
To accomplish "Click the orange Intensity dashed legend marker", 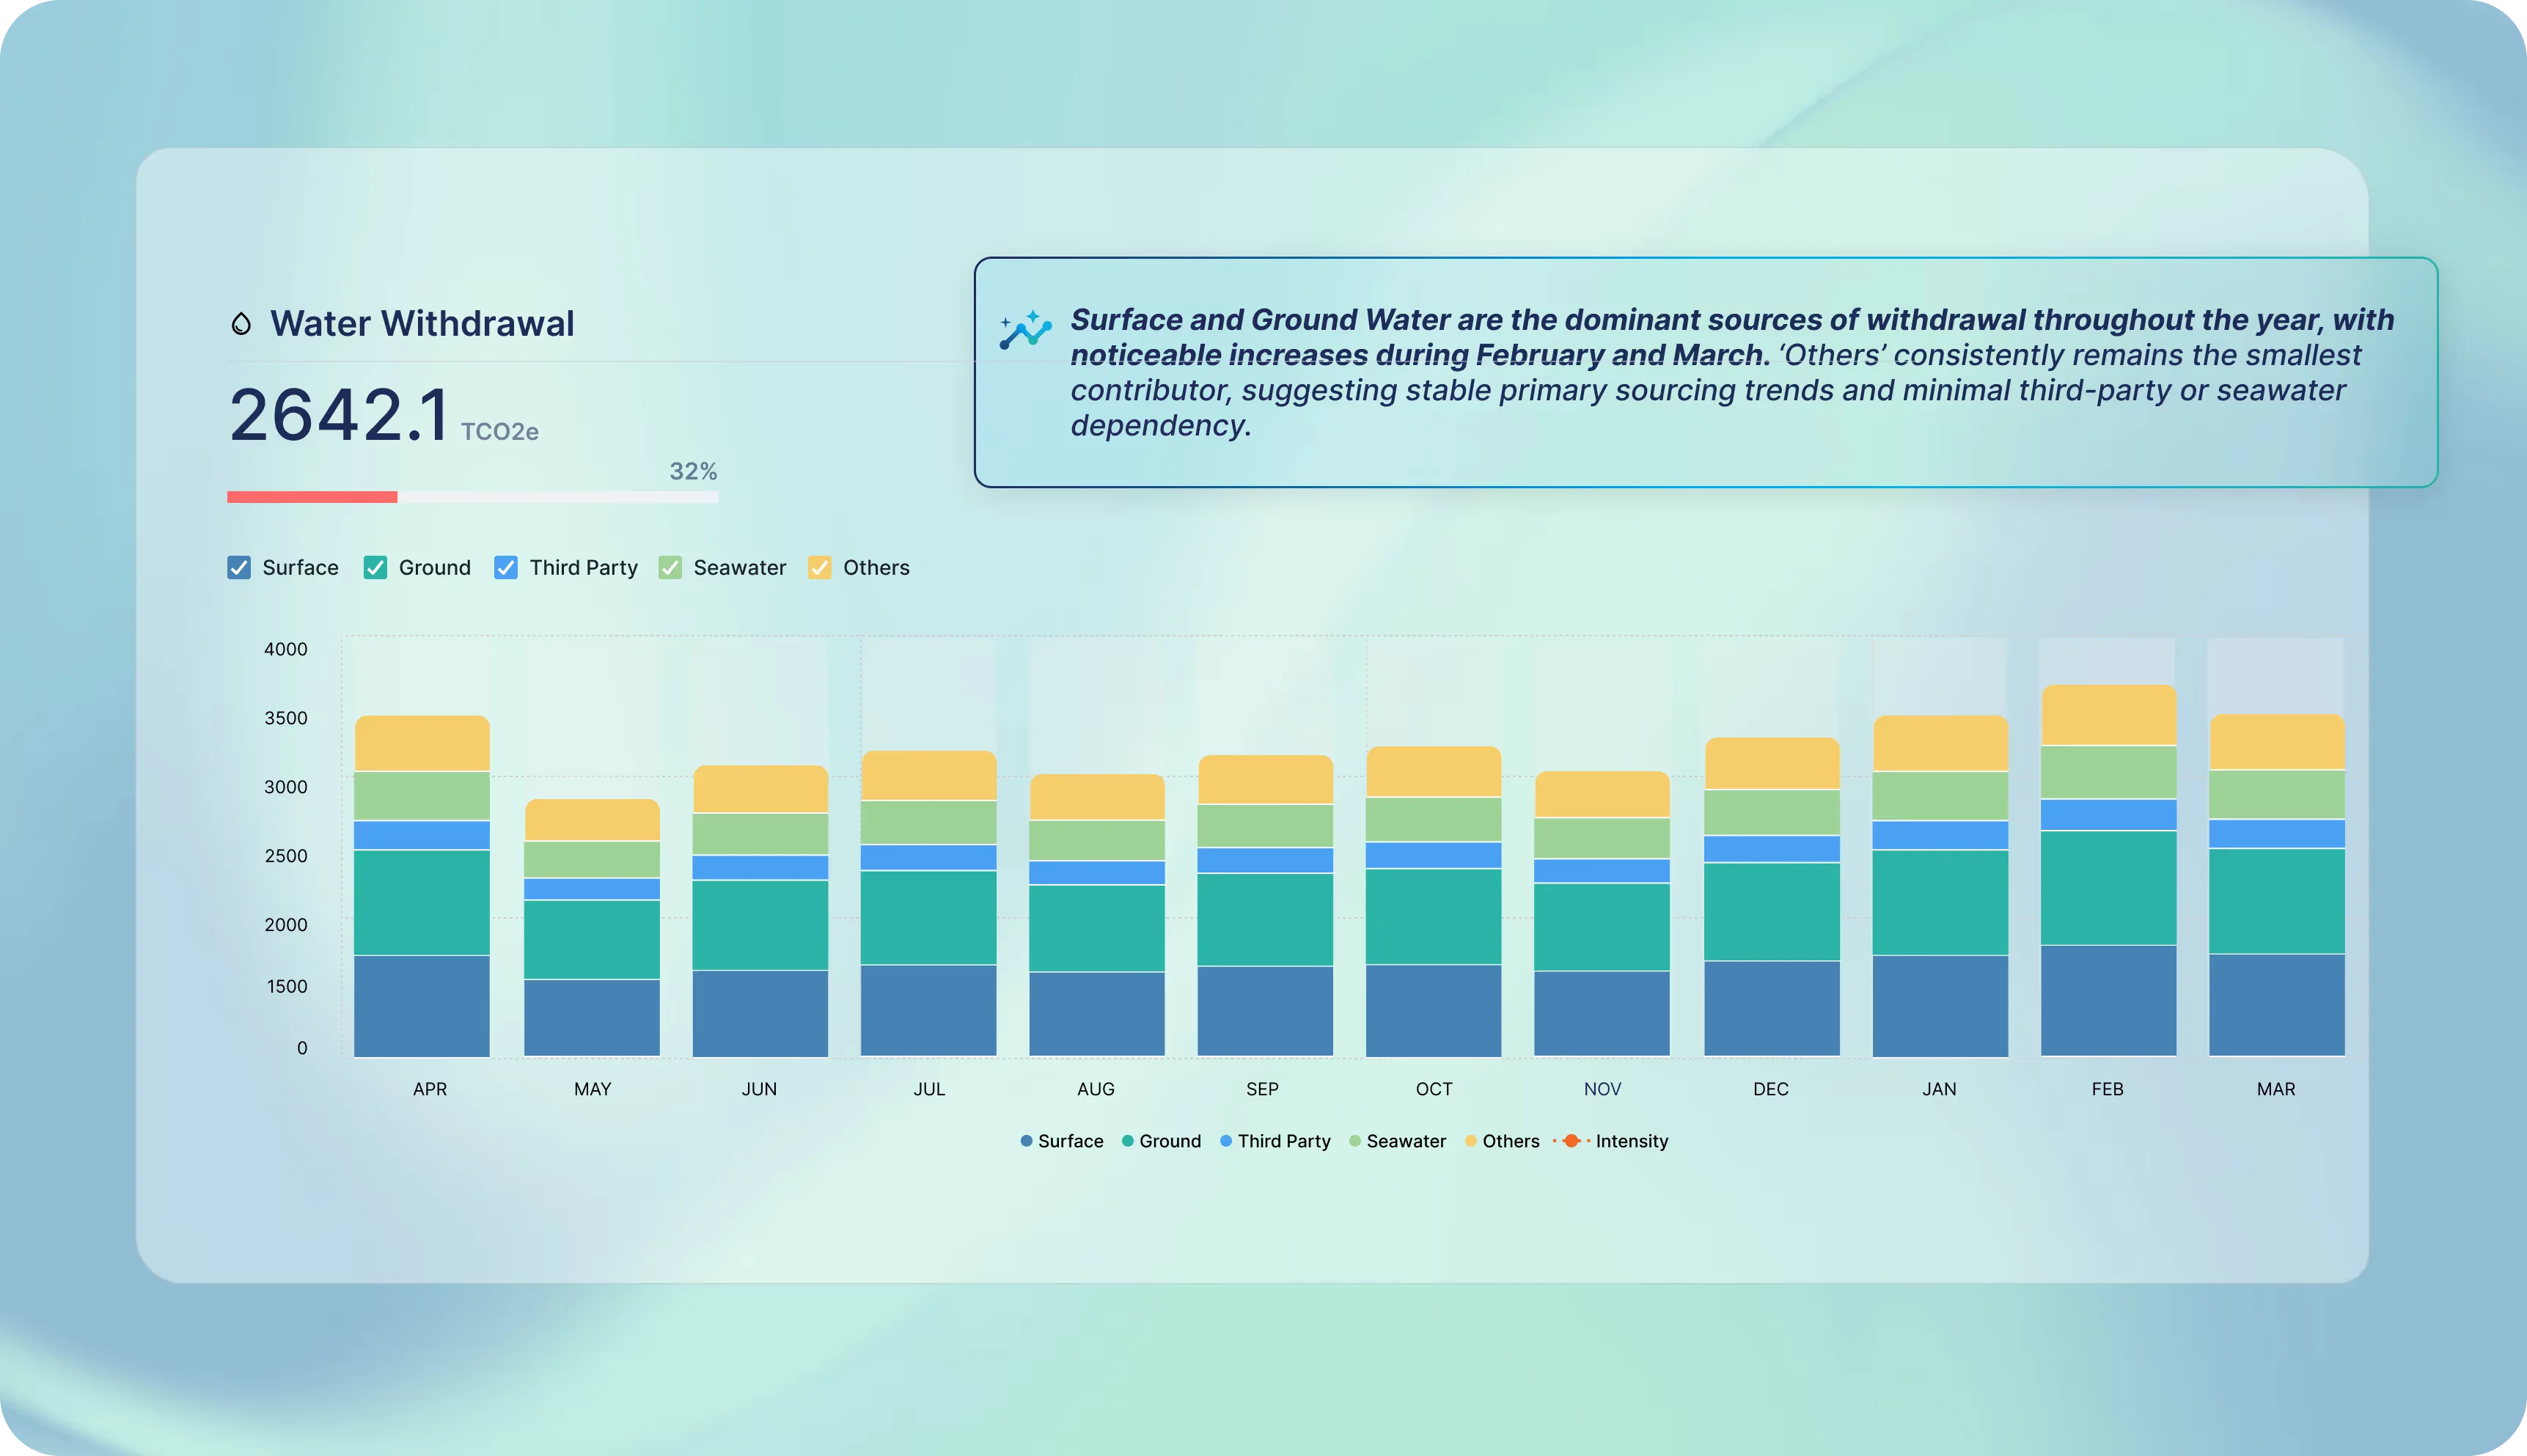I will click(x=1570, y=1141).
